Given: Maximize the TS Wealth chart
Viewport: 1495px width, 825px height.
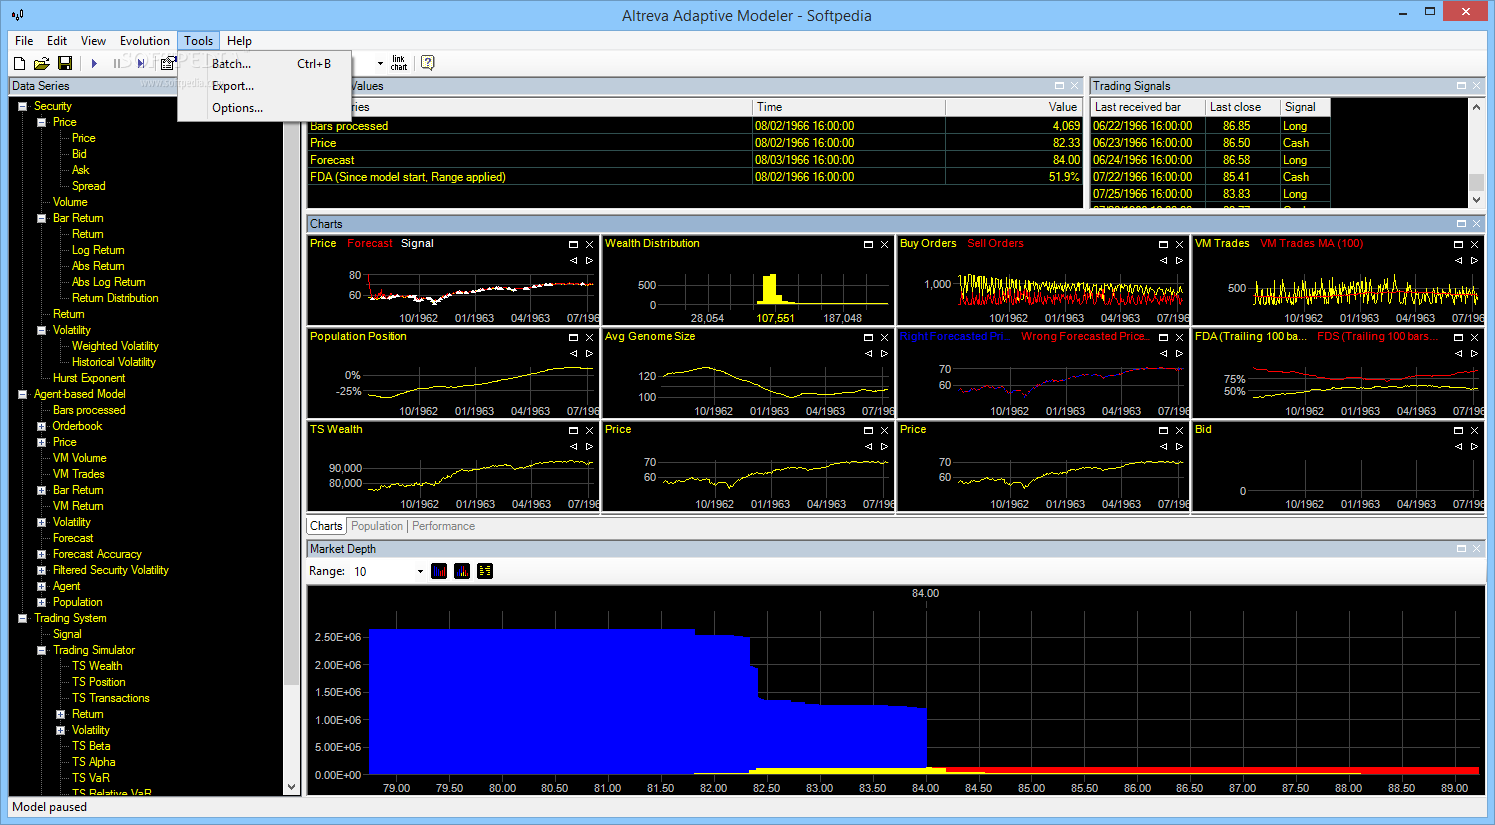Looking at the screenshot, I should tap(574, 430).
